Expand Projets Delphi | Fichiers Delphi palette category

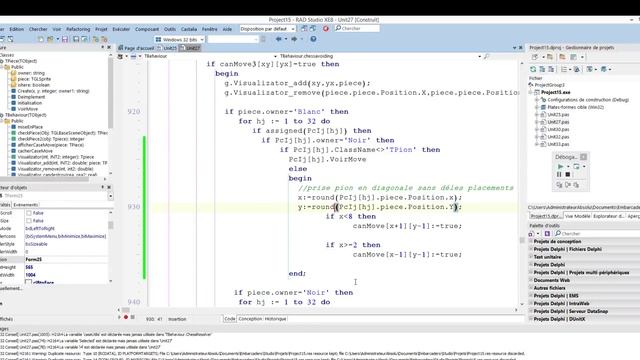531,249
